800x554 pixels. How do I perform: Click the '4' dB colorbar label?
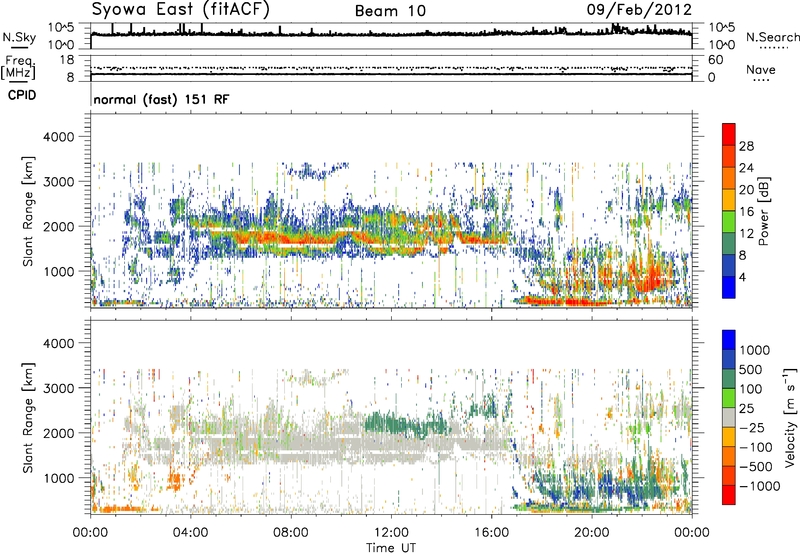point(743,277)
